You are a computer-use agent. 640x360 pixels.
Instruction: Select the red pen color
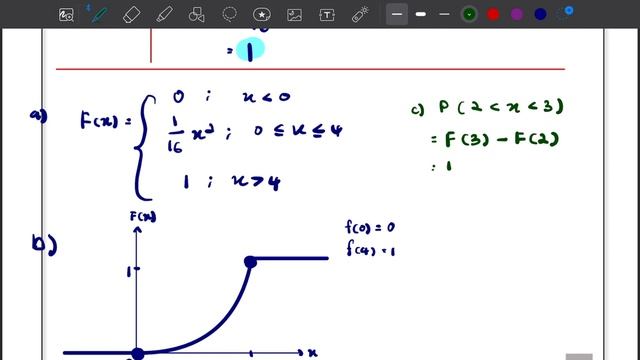[493, 15]
